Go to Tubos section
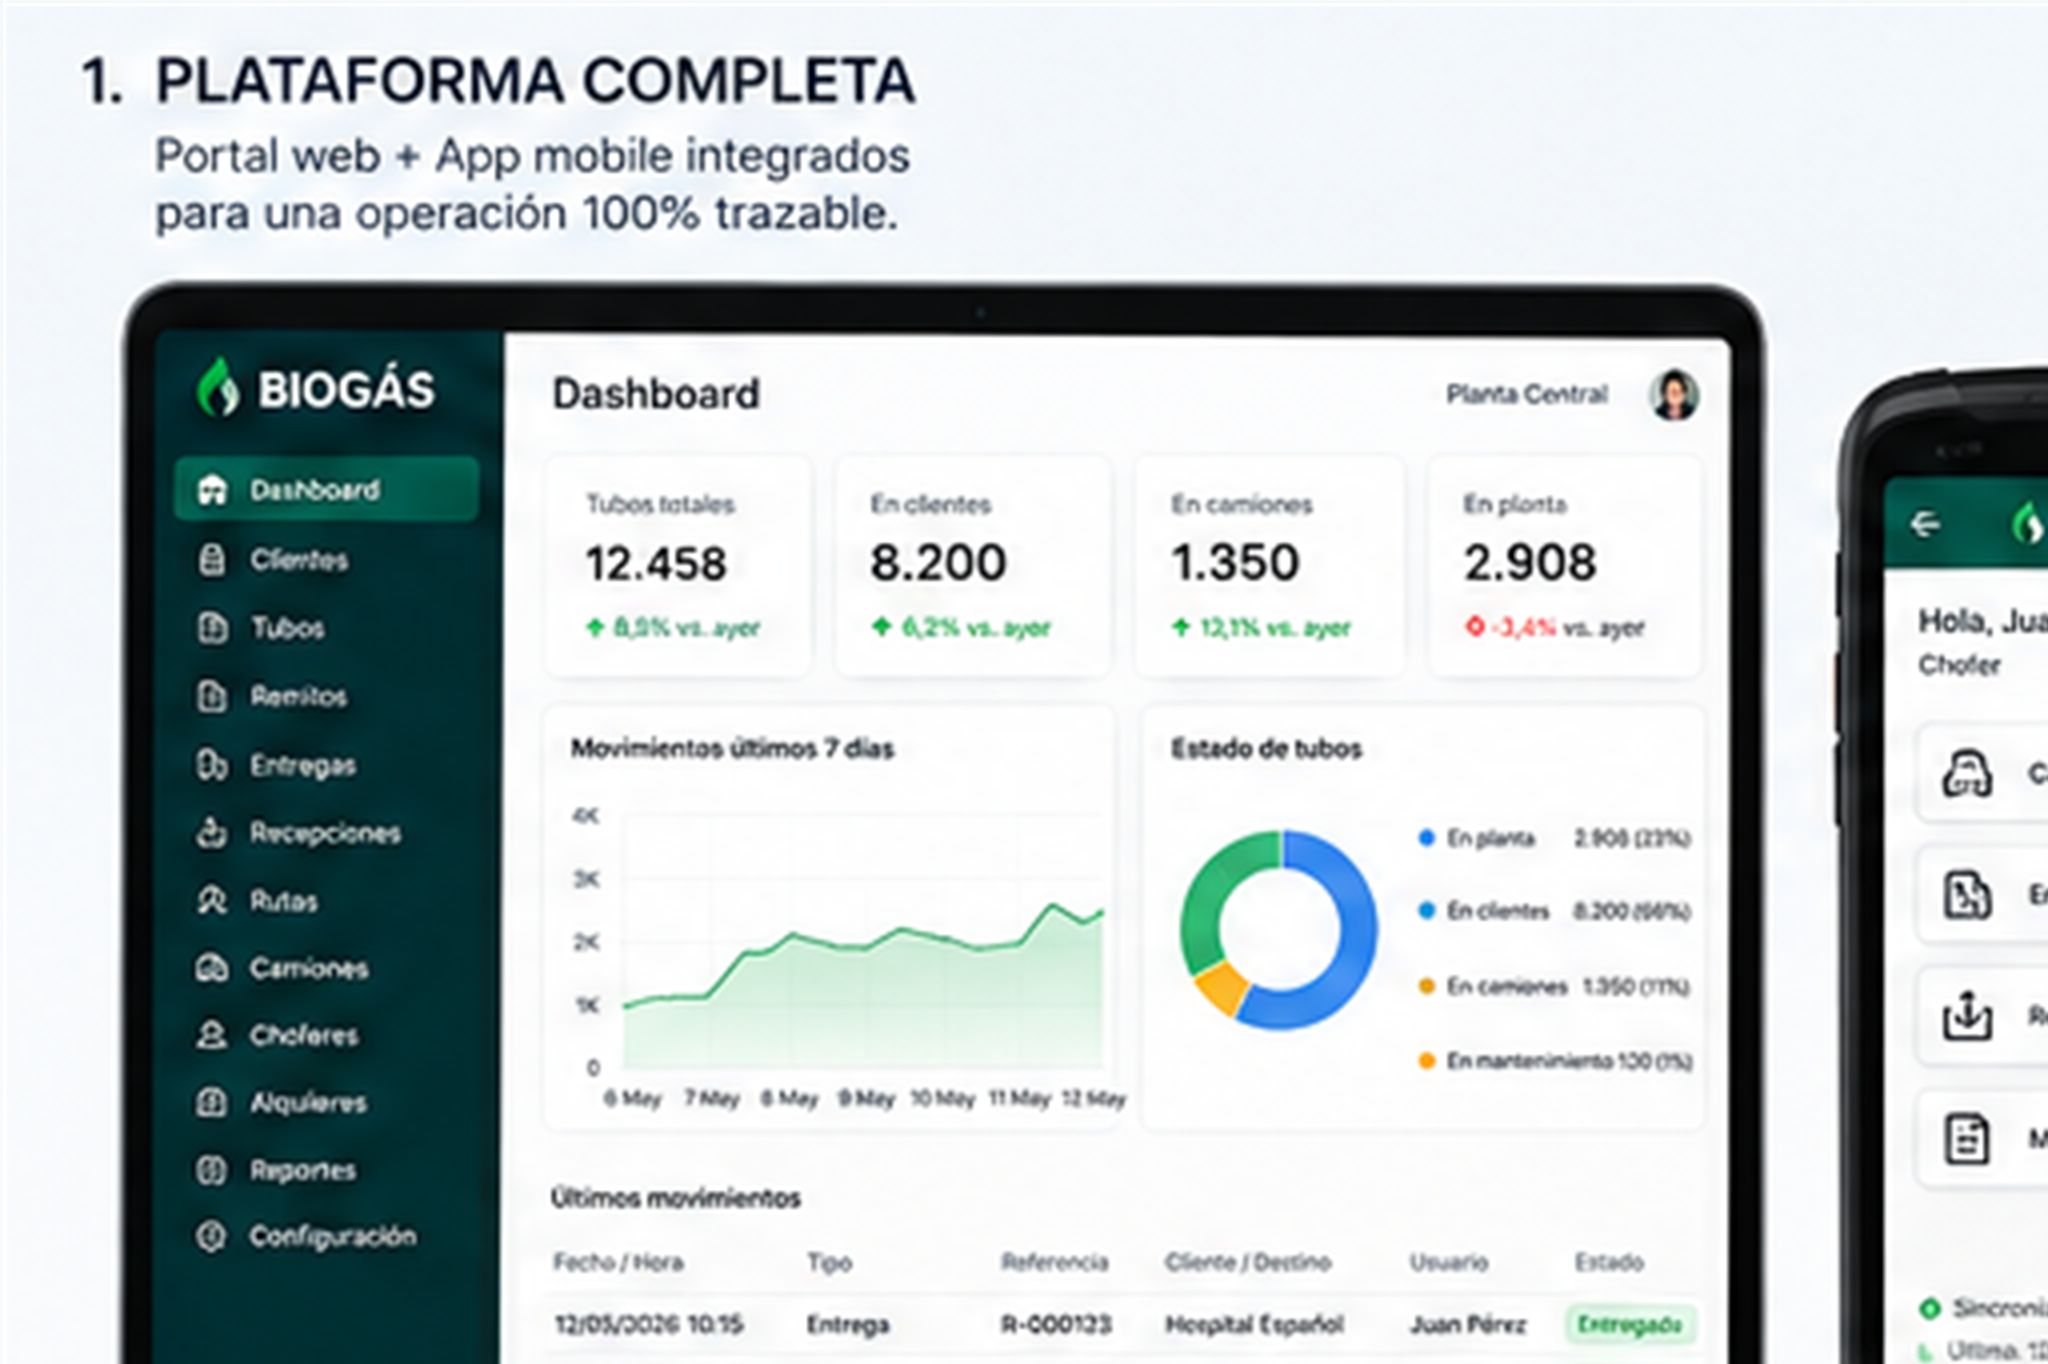 coord(287,628)
